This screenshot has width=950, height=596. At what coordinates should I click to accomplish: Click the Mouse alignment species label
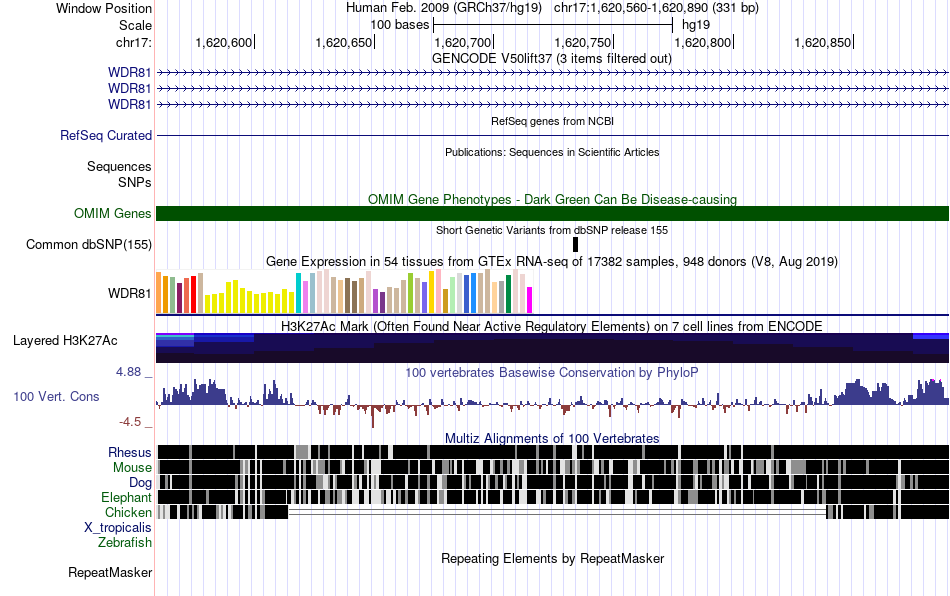point(132,468)
